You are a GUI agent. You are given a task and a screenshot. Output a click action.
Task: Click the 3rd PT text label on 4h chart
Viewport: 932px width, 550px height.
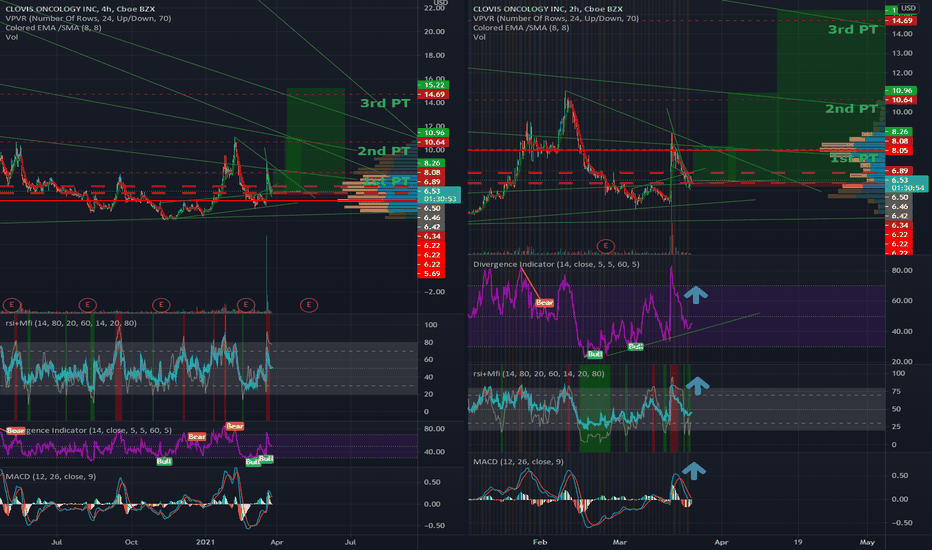click(x=385, y=103)
